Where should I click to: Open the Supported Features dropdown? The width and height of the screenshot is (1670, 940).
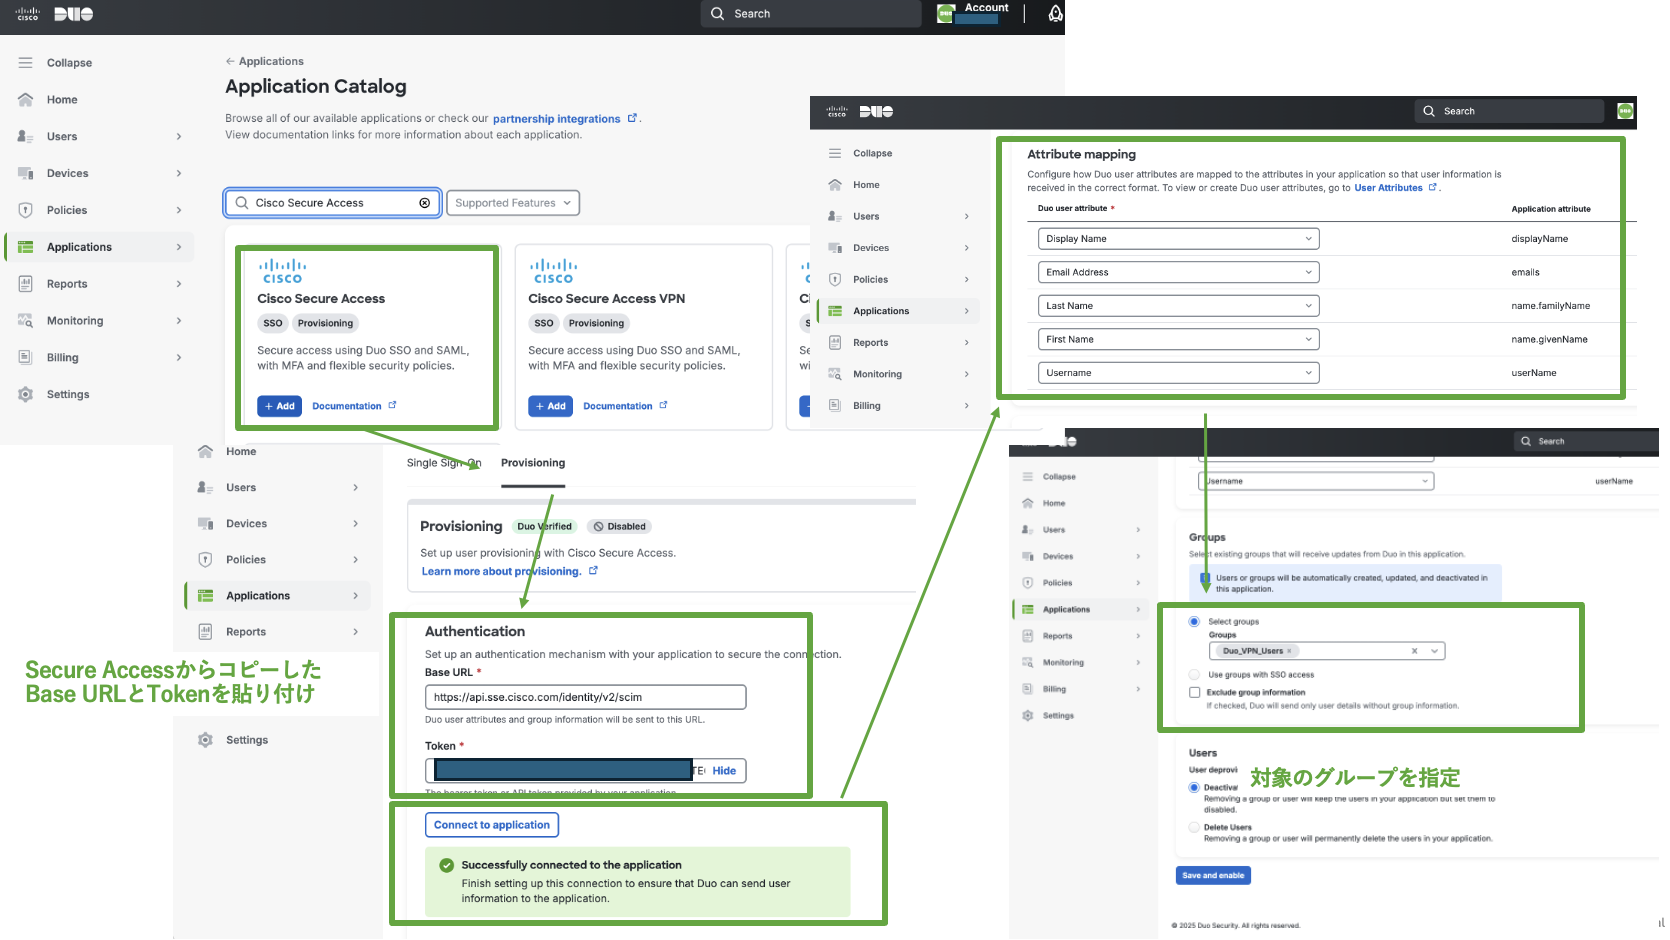[513, 203]
